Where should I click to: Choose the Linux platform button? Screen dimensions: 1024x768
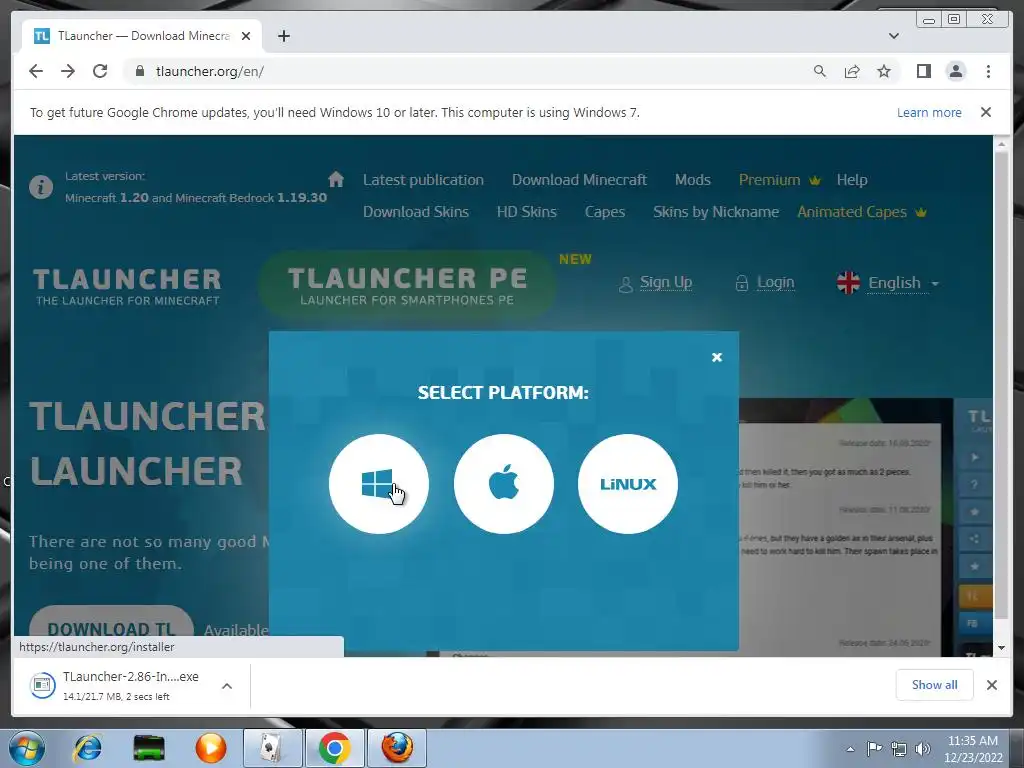pos(628,484)
